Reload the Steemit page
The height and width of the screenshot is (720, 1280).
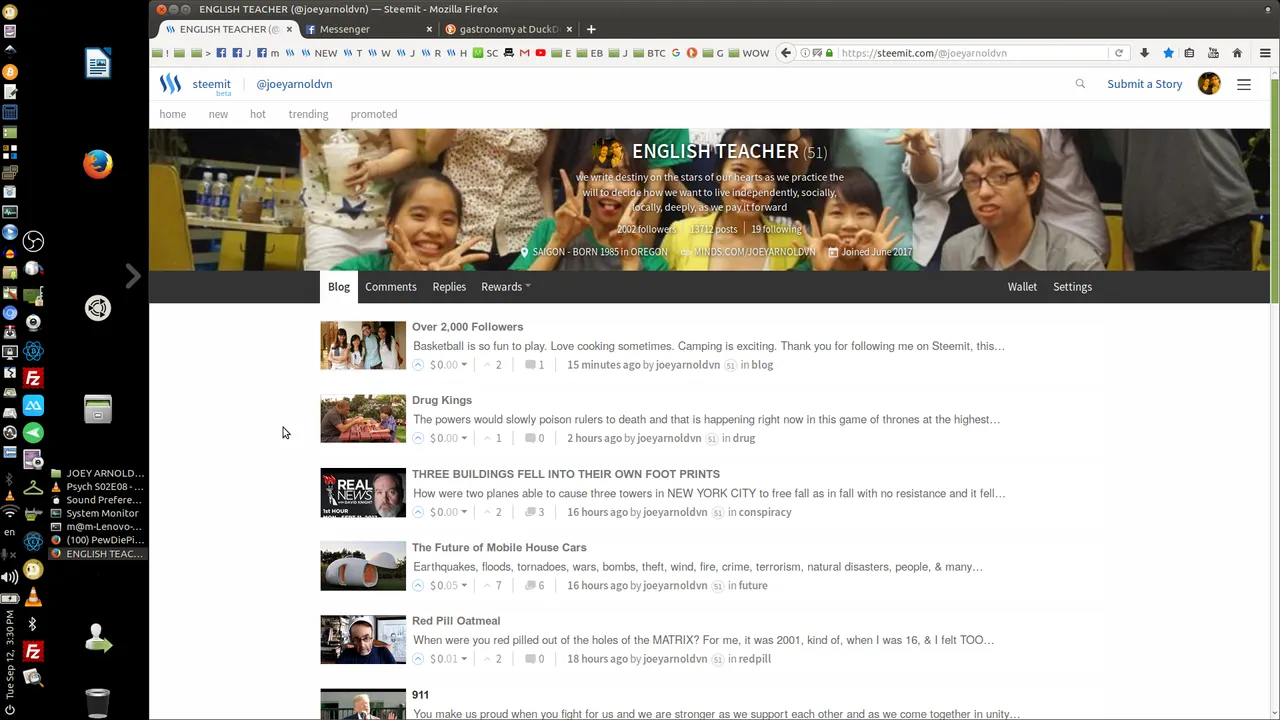click(1119, 53)
